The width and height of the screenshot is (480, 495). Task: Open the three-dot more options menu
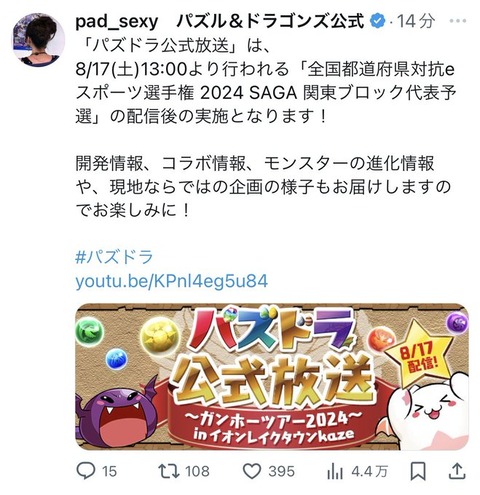[x=458, y=21]
